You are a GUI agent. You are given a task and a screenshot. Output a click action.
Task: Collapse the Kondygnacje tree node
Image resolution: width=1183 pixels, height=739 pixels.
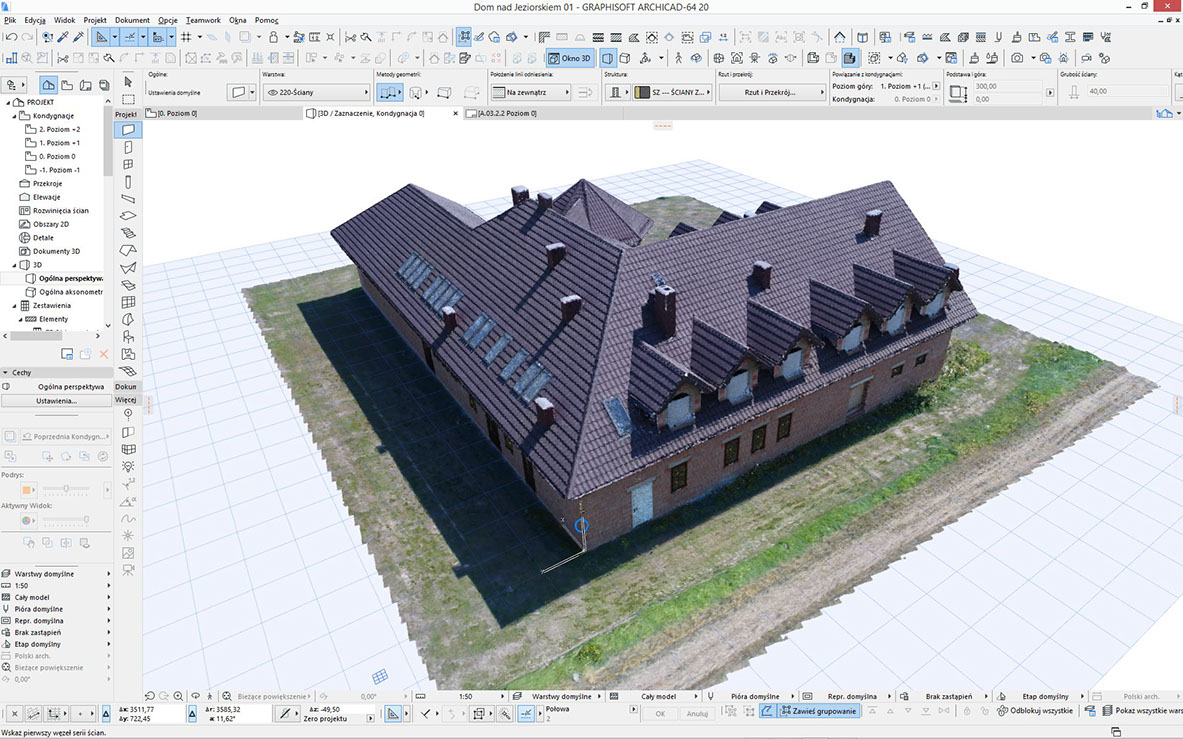point(15,116)
